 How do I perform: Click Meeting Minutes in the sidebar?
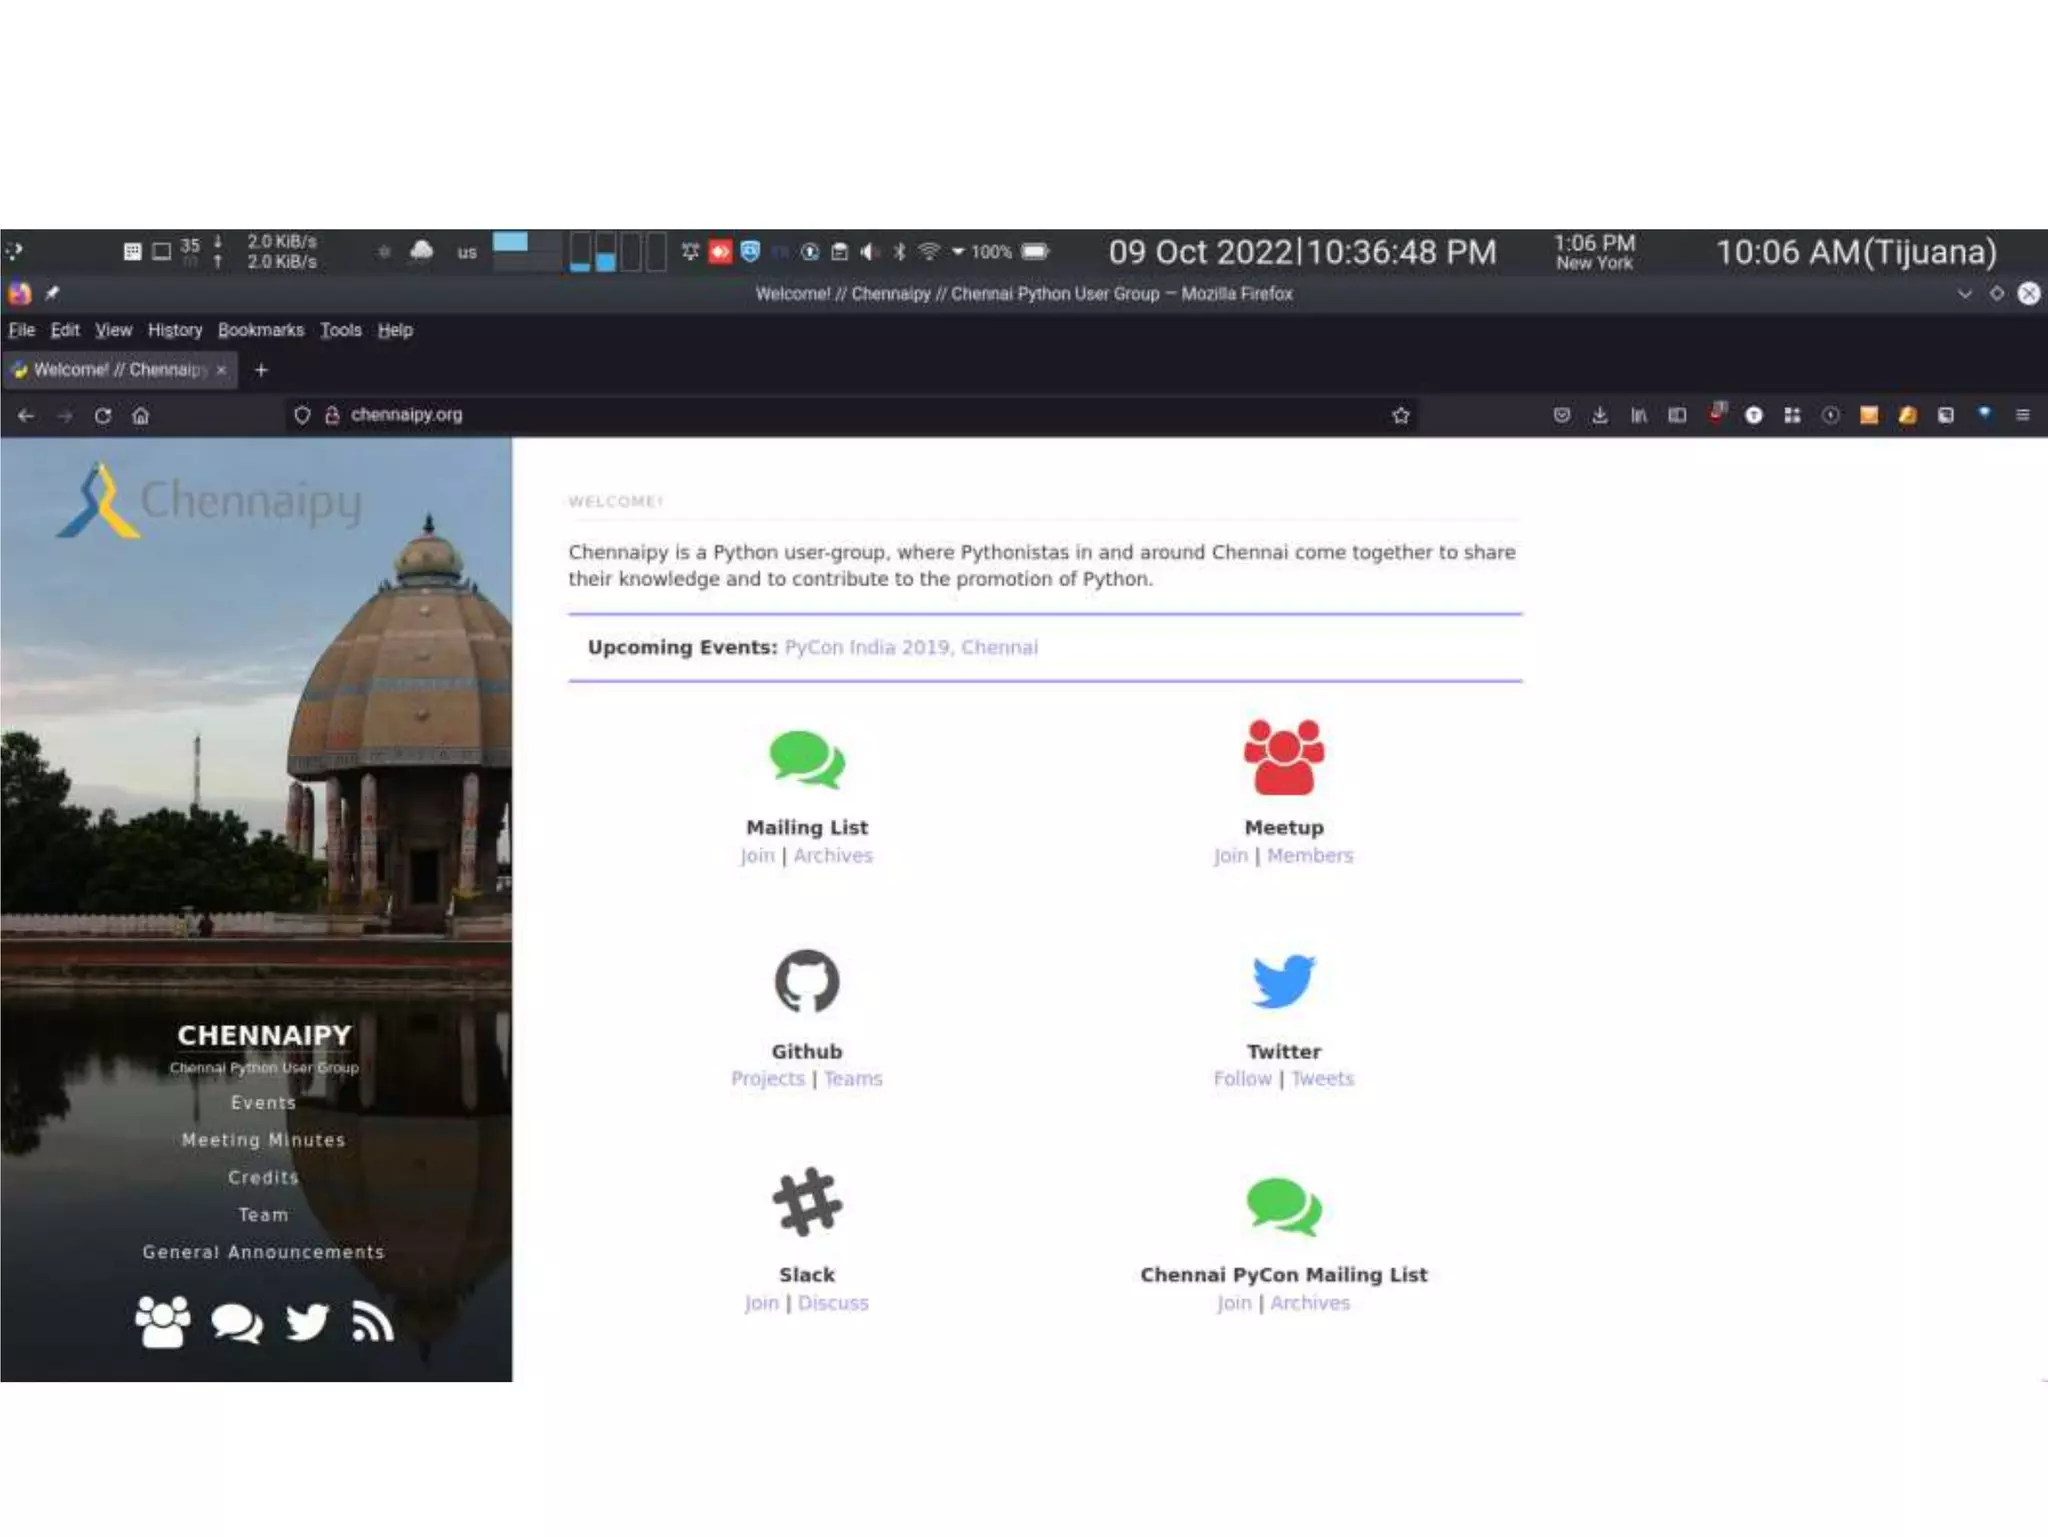(x=263, y=1140)
